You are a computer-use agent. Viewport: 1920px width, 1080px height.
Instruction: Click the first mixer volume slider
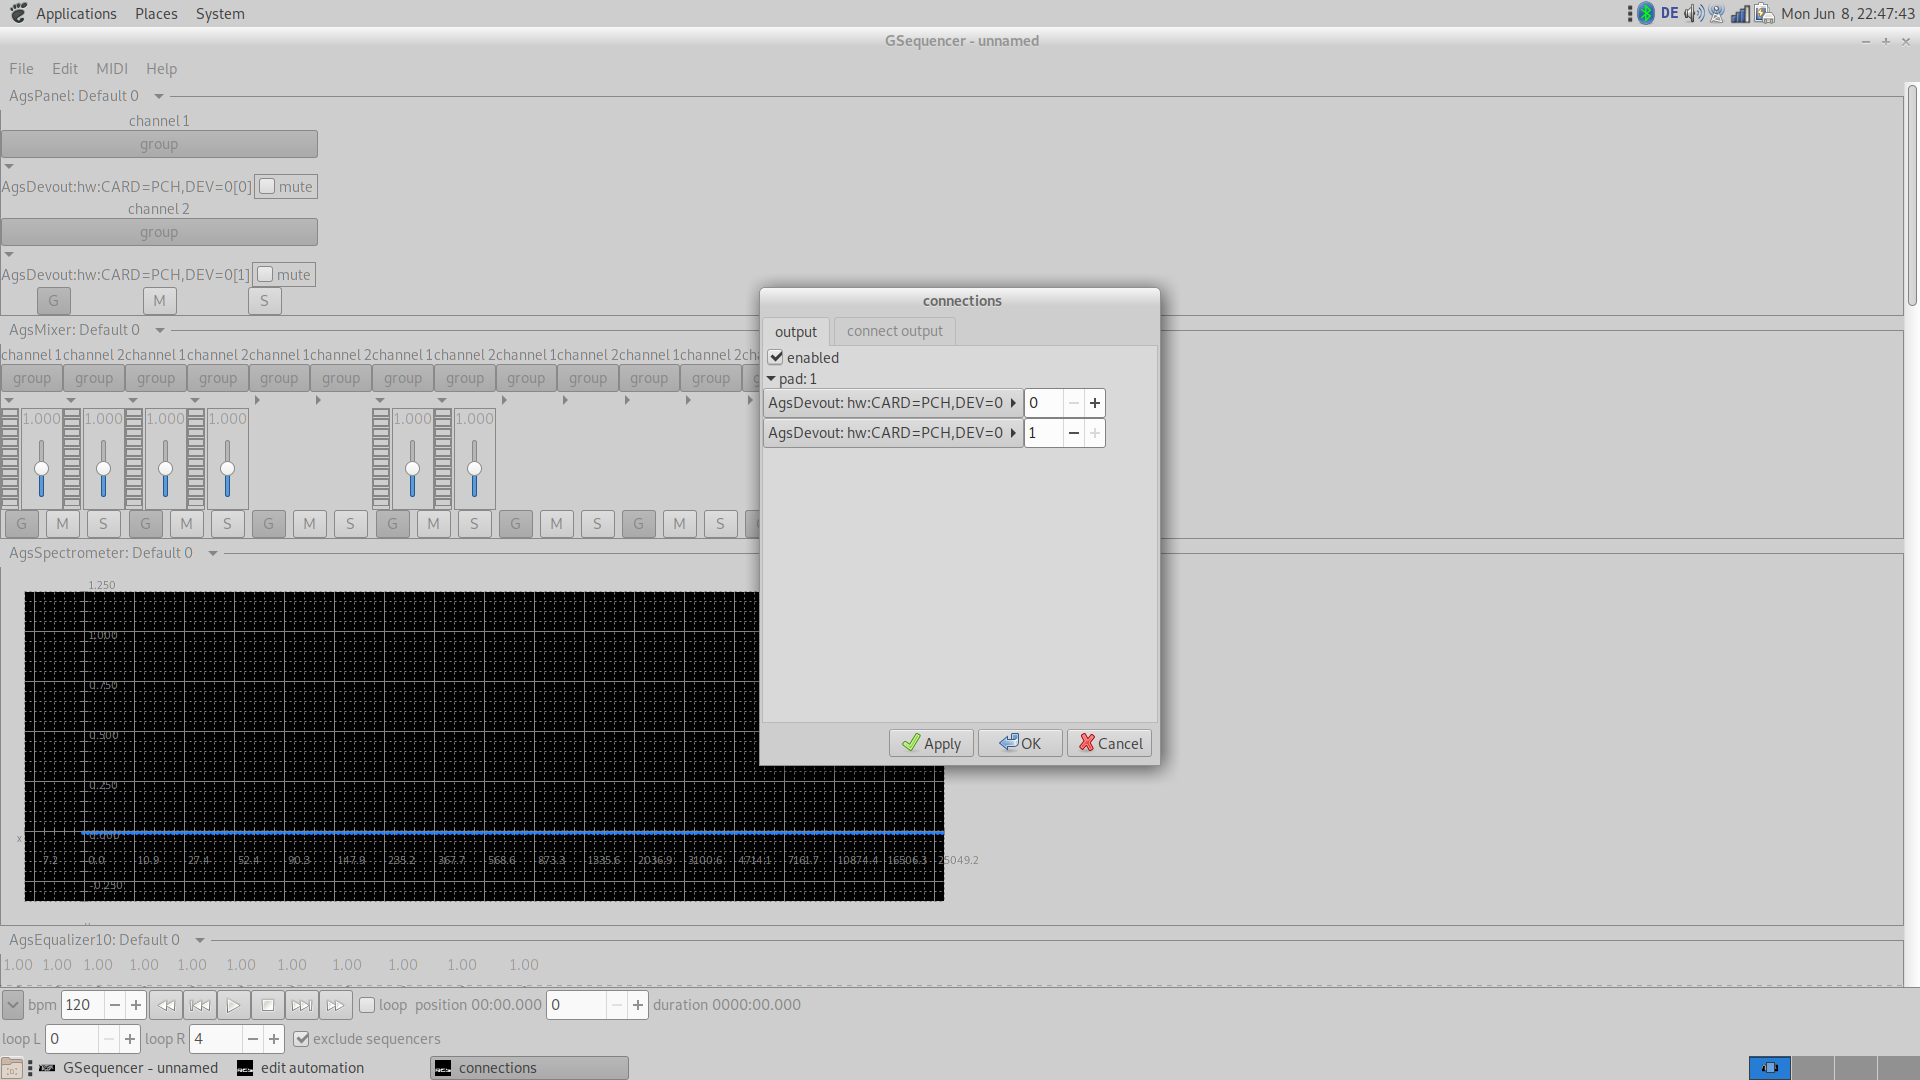[41, 469]
